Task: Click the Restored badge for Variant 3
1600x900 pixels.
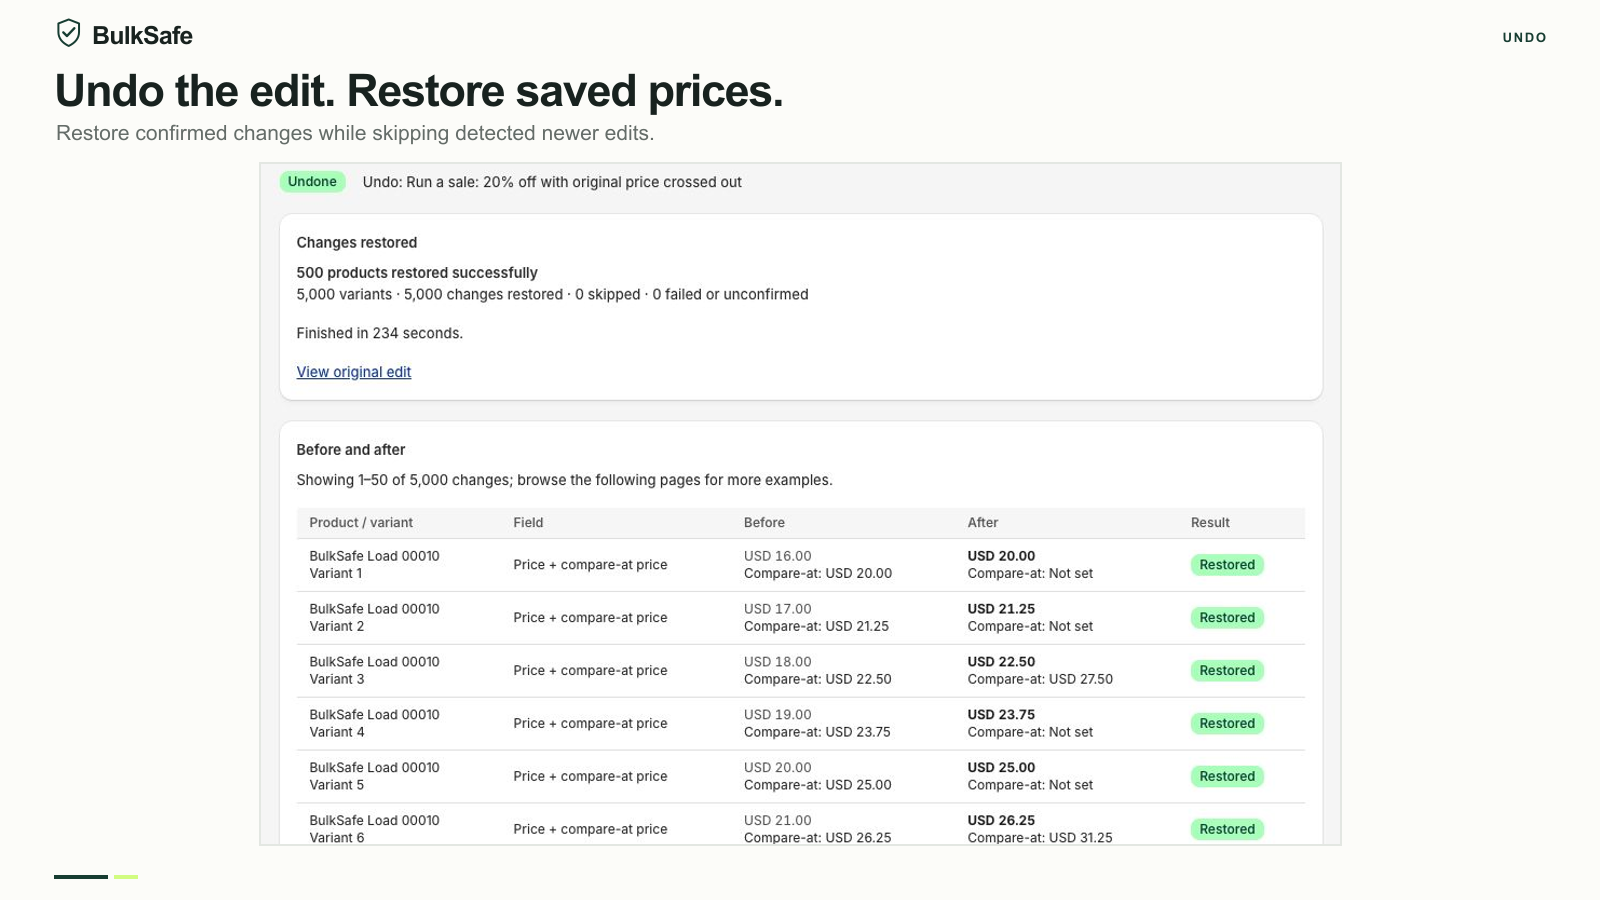Action: [x=1227, y=671]
